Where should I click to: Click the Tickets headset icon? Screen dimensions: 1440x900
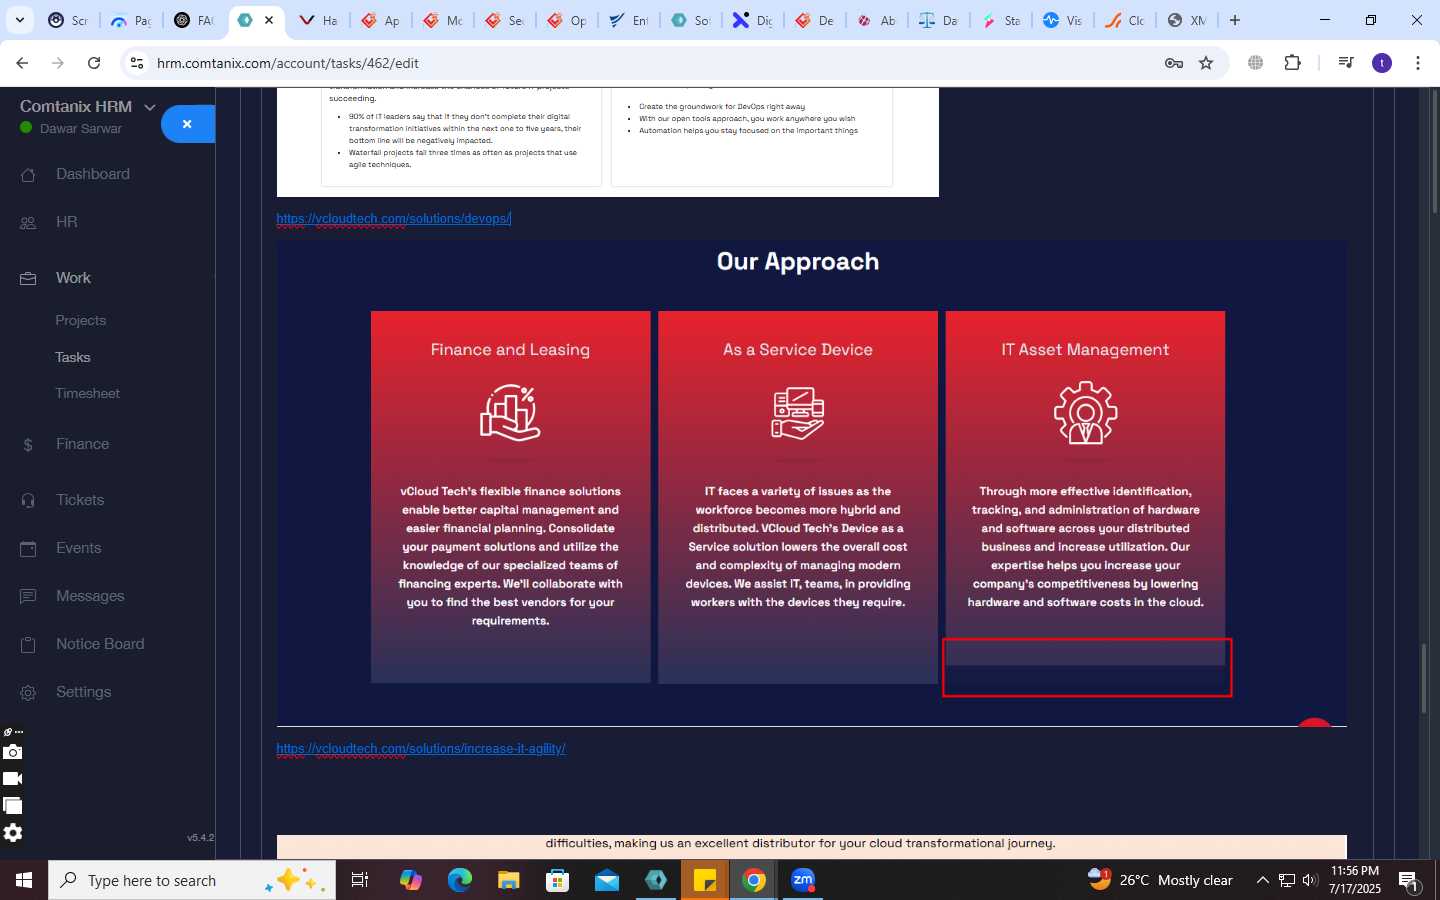click(x=28, y=501)
